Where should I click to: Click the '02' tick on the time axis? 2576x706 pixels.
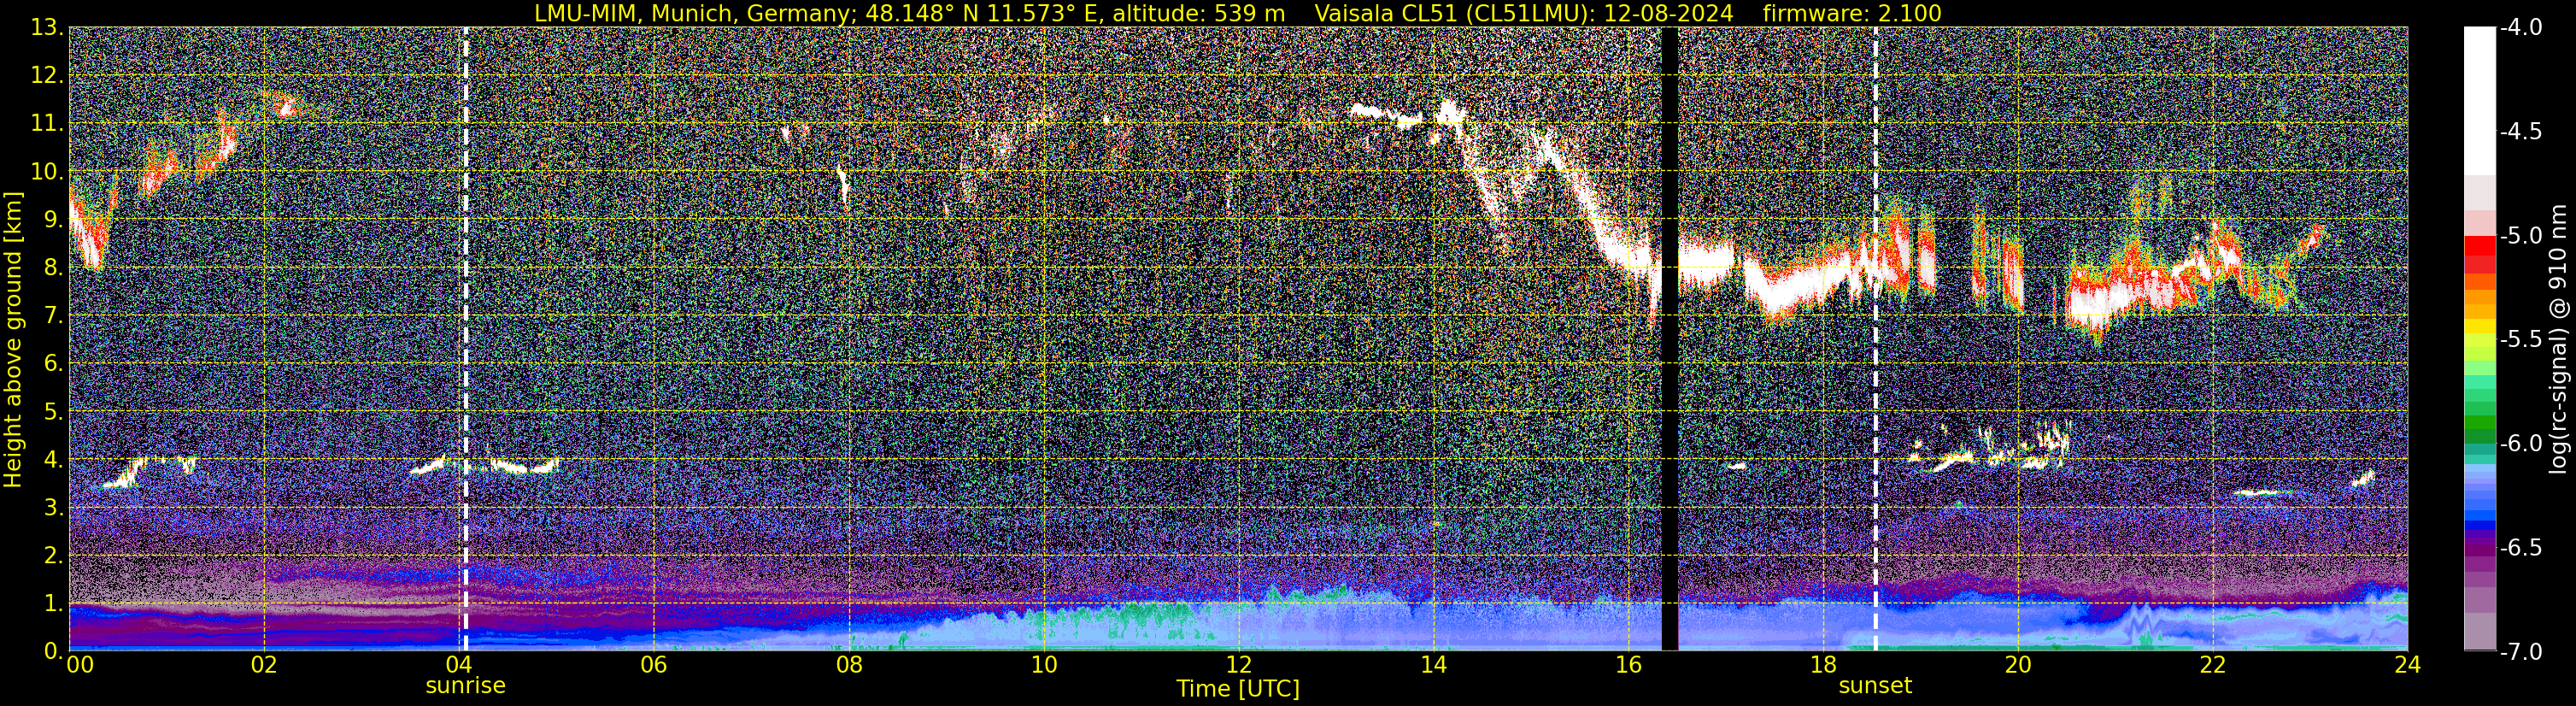(263, 664)
